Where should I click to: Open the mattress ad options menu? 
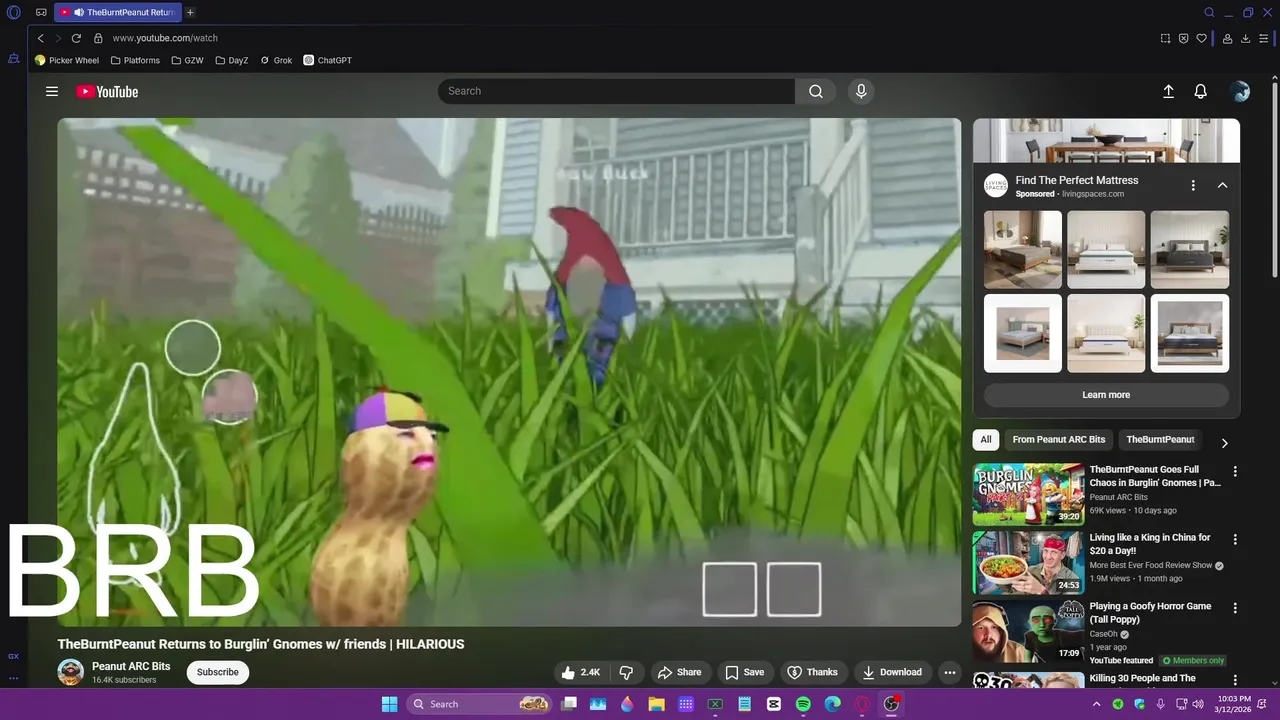click(1193, 186)
